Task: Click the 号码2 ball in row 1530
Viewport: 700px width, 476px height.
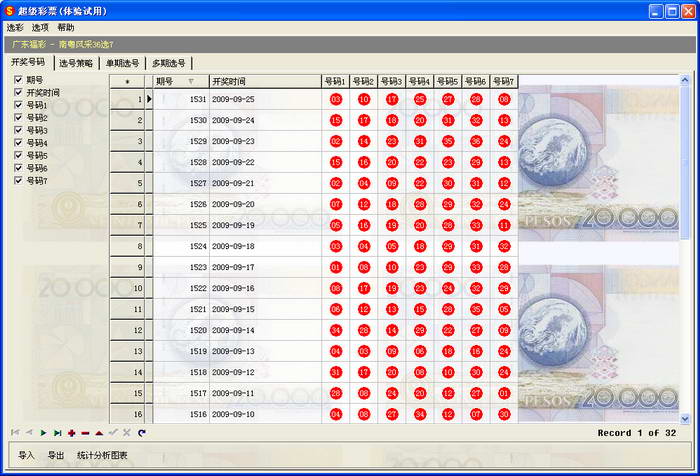Action: [x=364, y=120]
